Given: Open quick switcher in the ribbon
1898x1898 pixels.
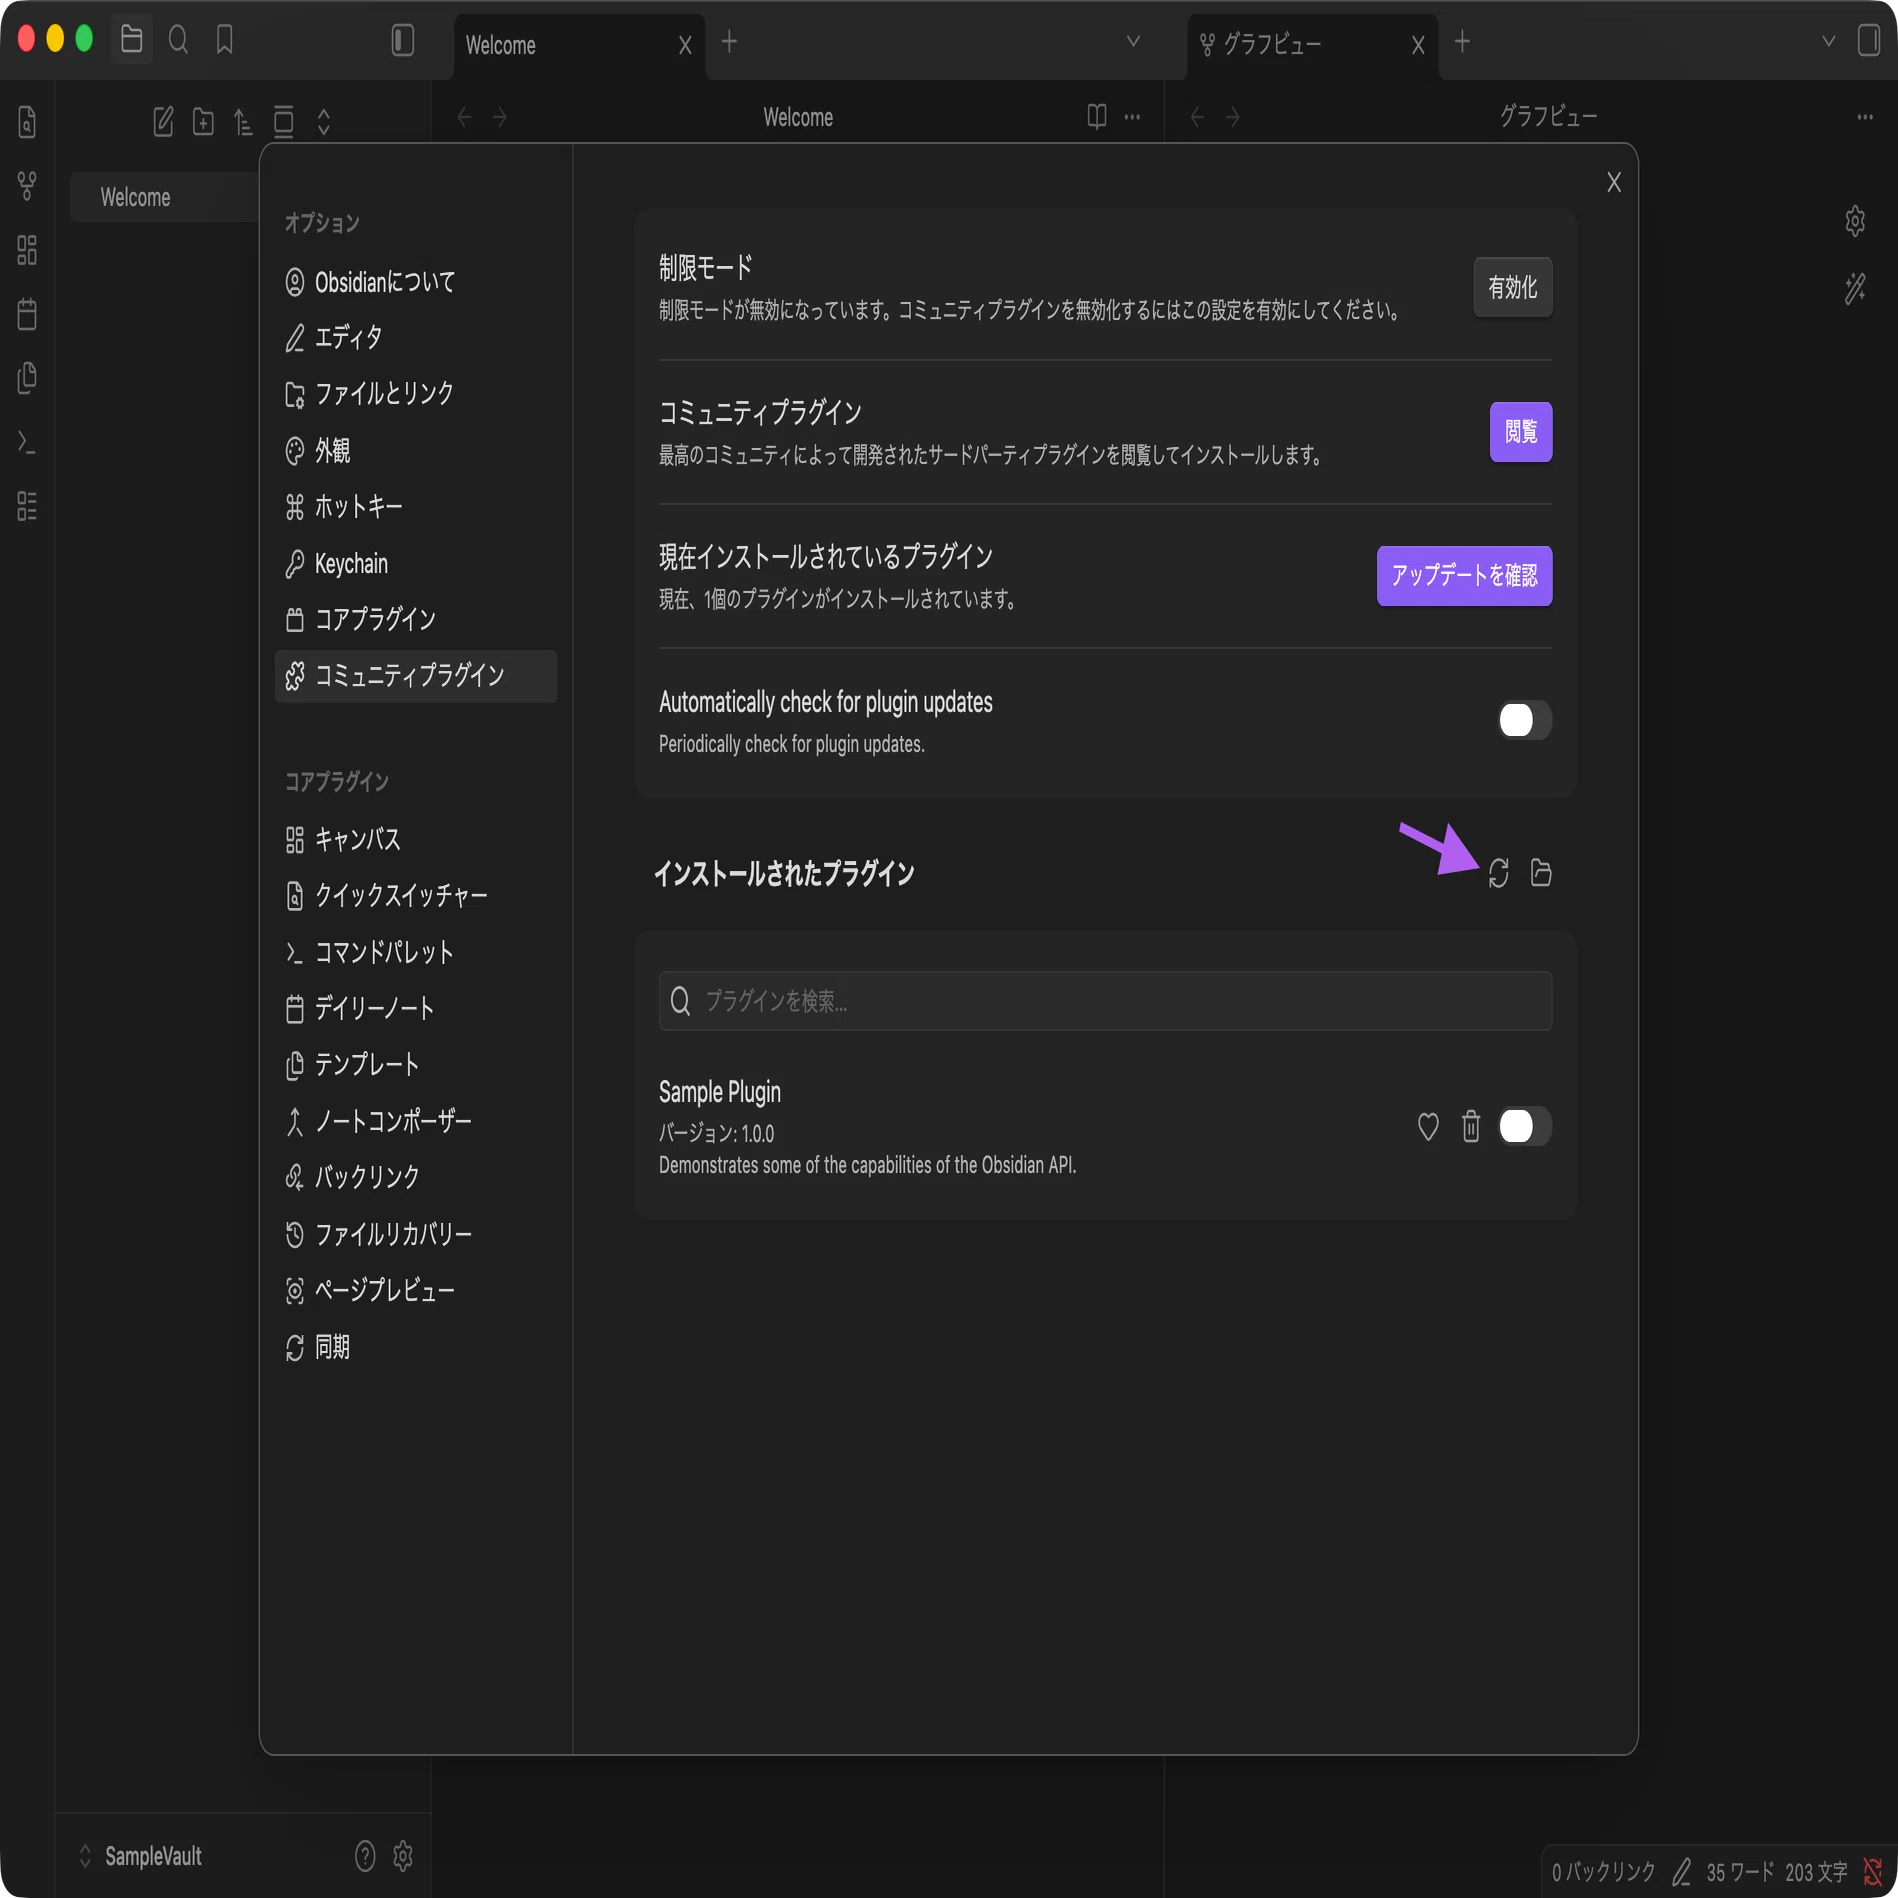Looking at the screenshot, I should click(27, 122).
